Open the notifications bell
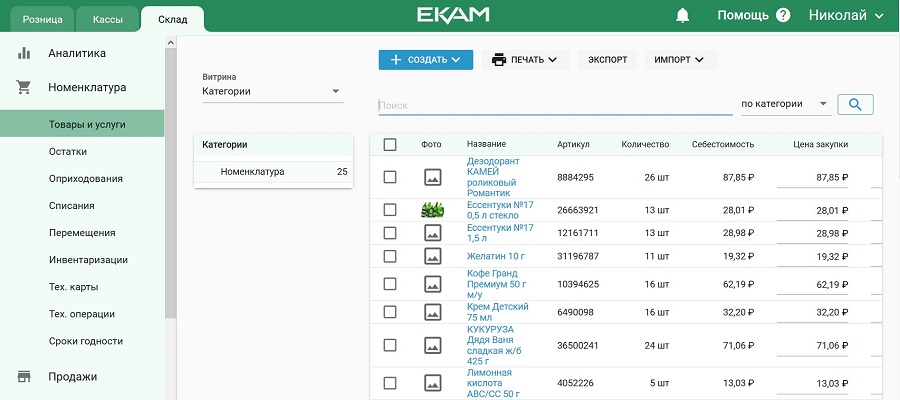The height and width of the screenshot is (400, 900). (682, 15)
